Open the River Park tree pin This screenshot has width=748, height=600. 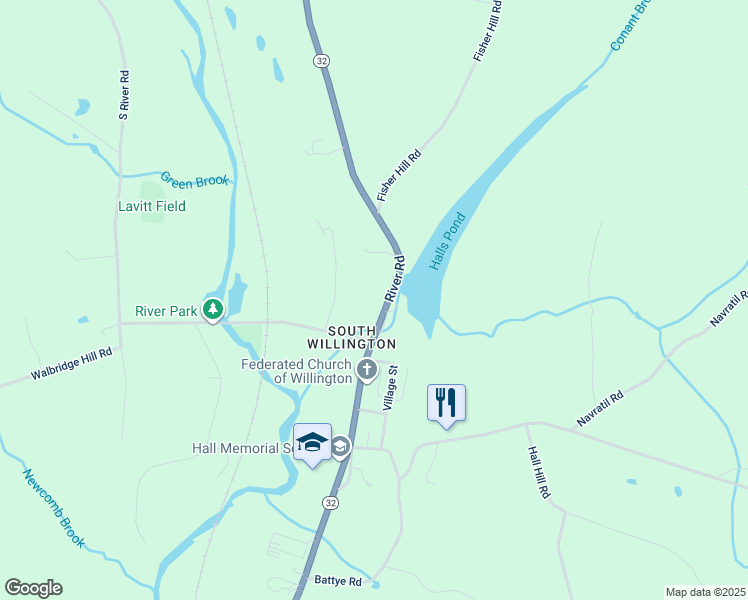tap(213, 310)
